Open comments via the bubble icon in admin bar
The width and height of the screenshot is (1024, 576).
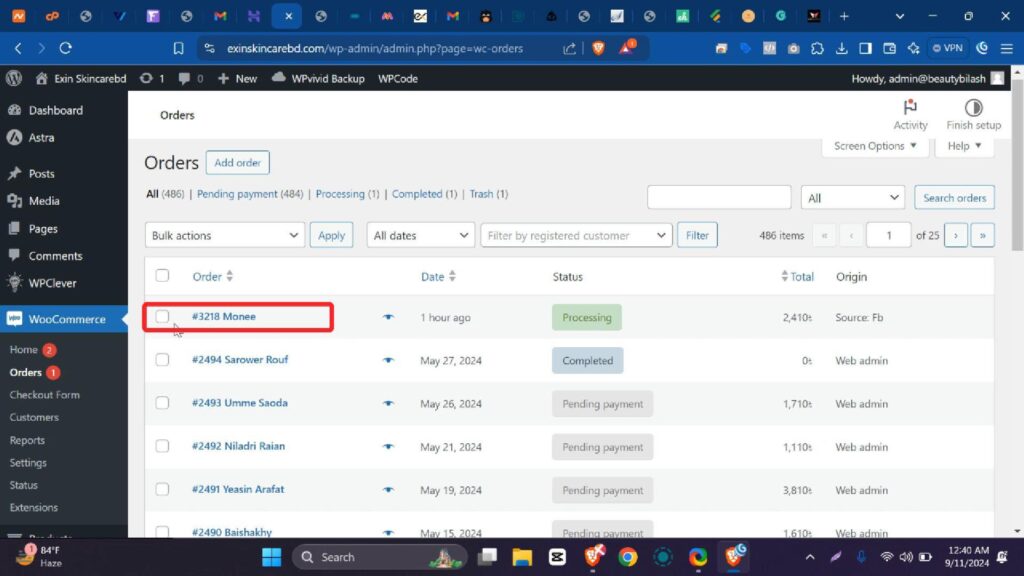pyautogui.click(x=183, y=78)
